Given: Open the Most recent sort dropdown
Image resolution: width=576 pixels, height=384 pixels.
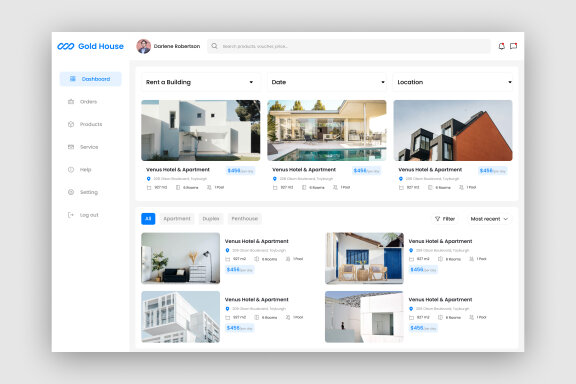Looking at the screenshot, I should [x=489, y=219].
